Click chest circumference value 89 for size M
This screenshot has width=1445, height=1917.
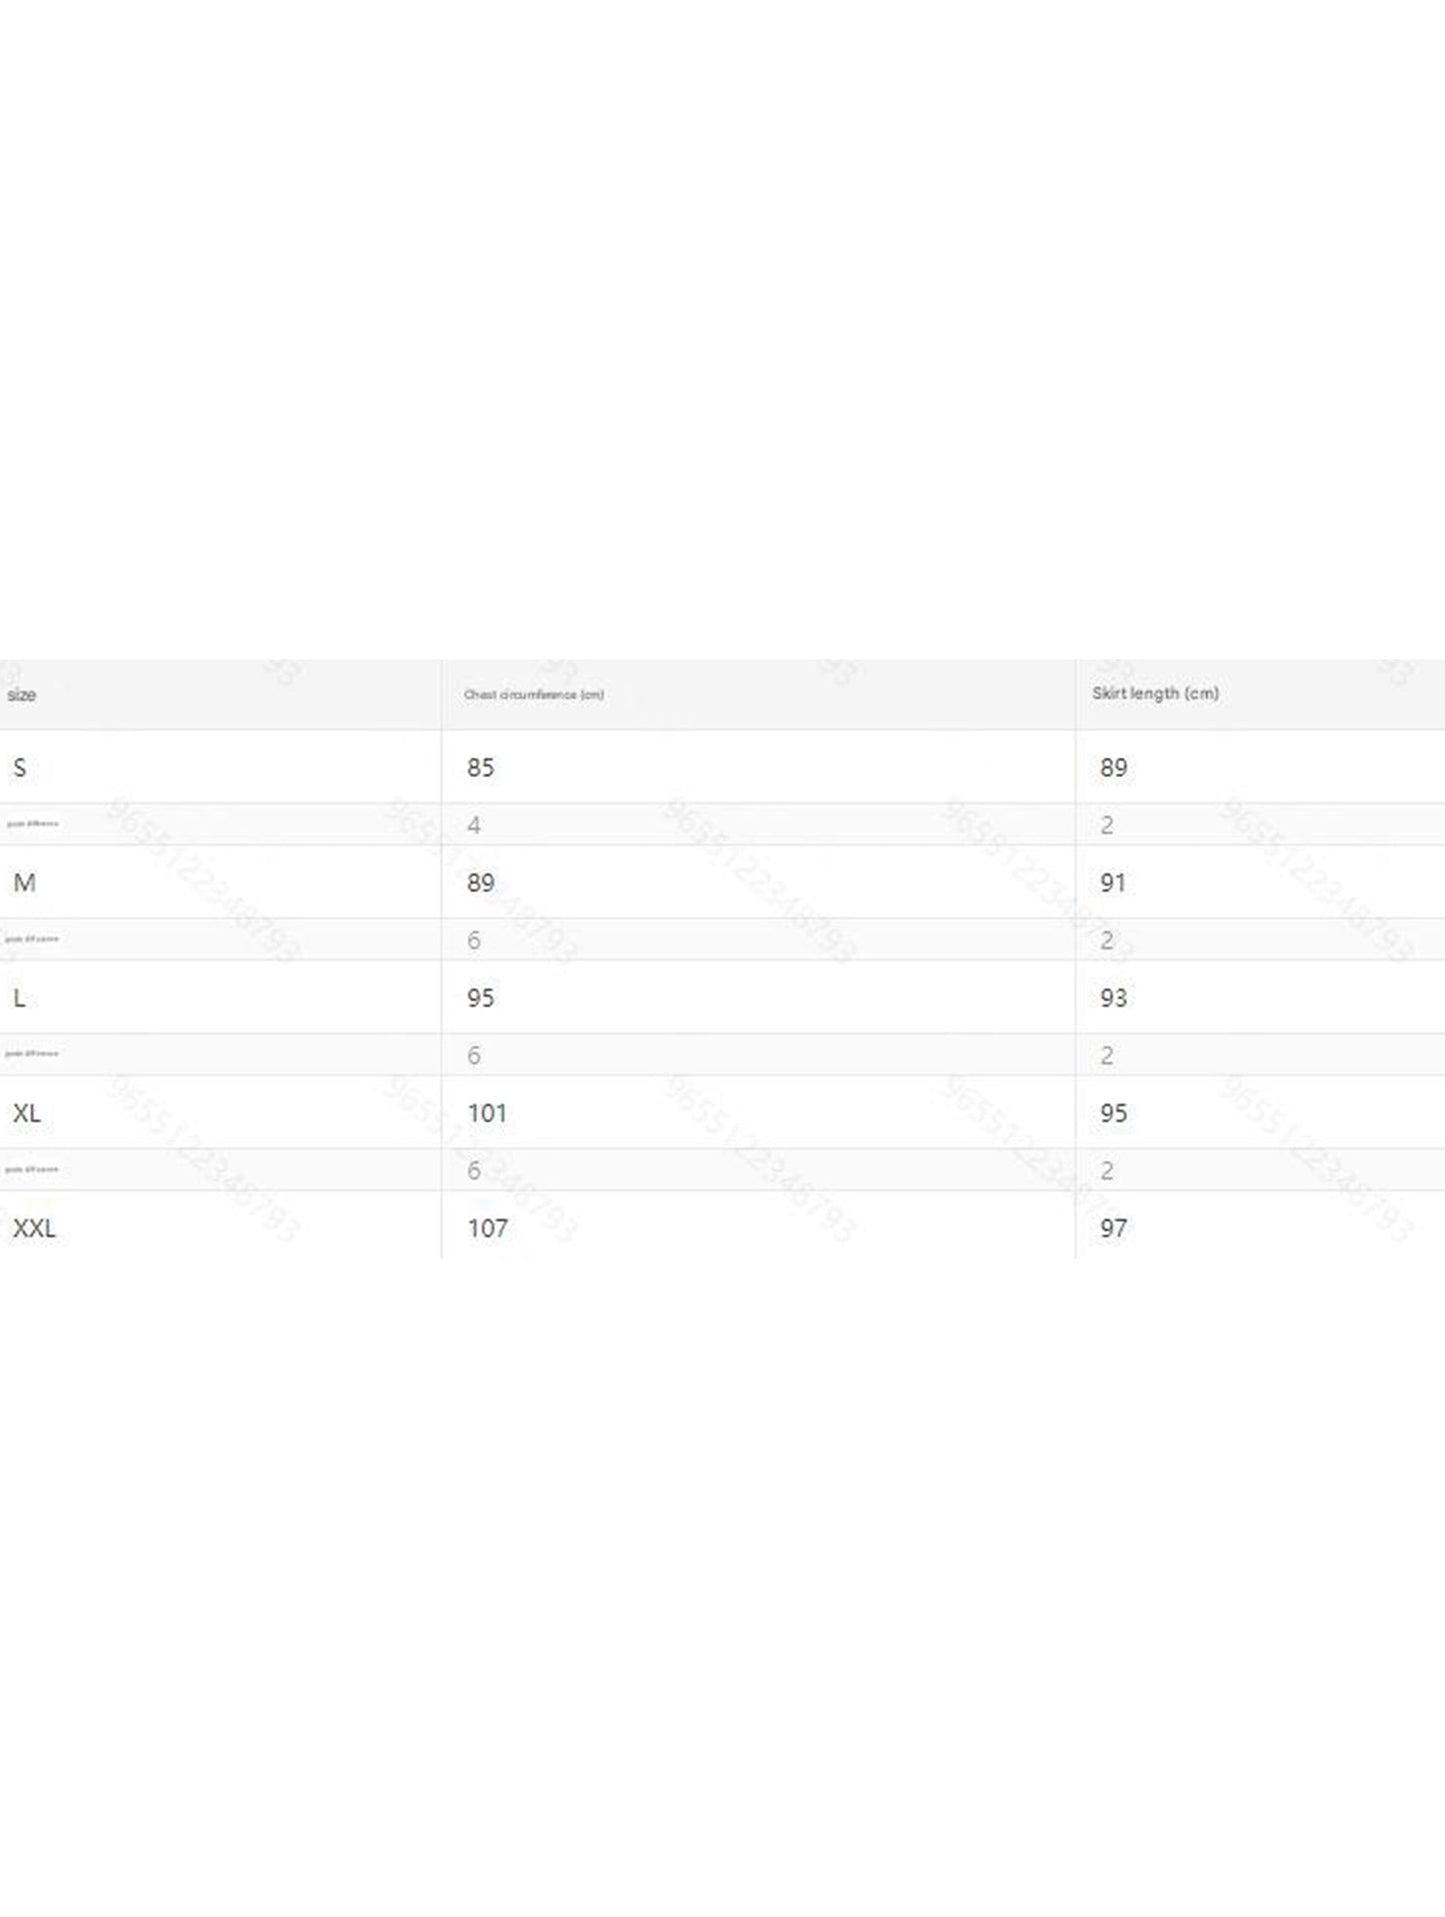pyautogui.click(x=480, y=883)
